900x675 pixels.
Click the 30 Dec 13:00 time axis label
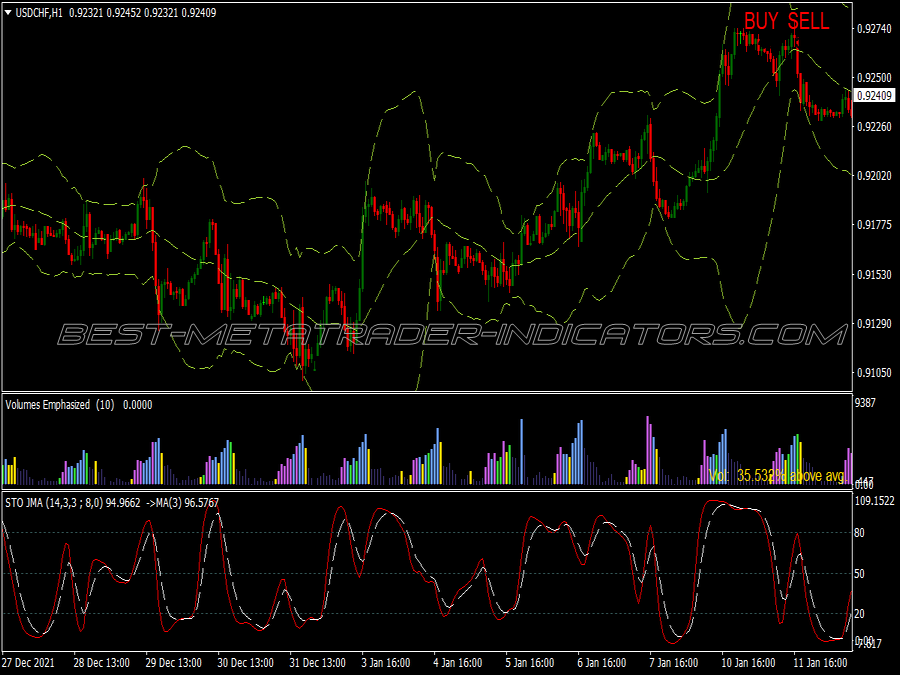point(246,662)
